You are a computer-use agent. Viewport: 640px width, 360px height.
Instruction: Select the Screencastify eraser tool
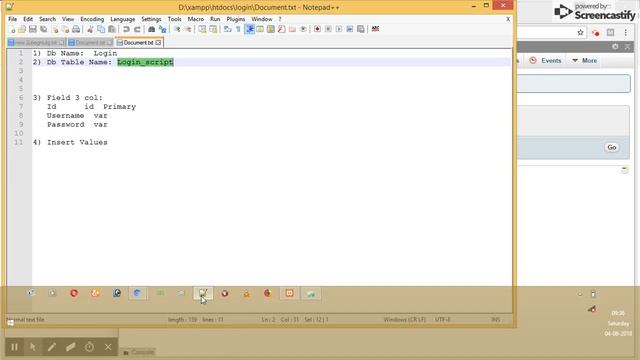[70, 347]
